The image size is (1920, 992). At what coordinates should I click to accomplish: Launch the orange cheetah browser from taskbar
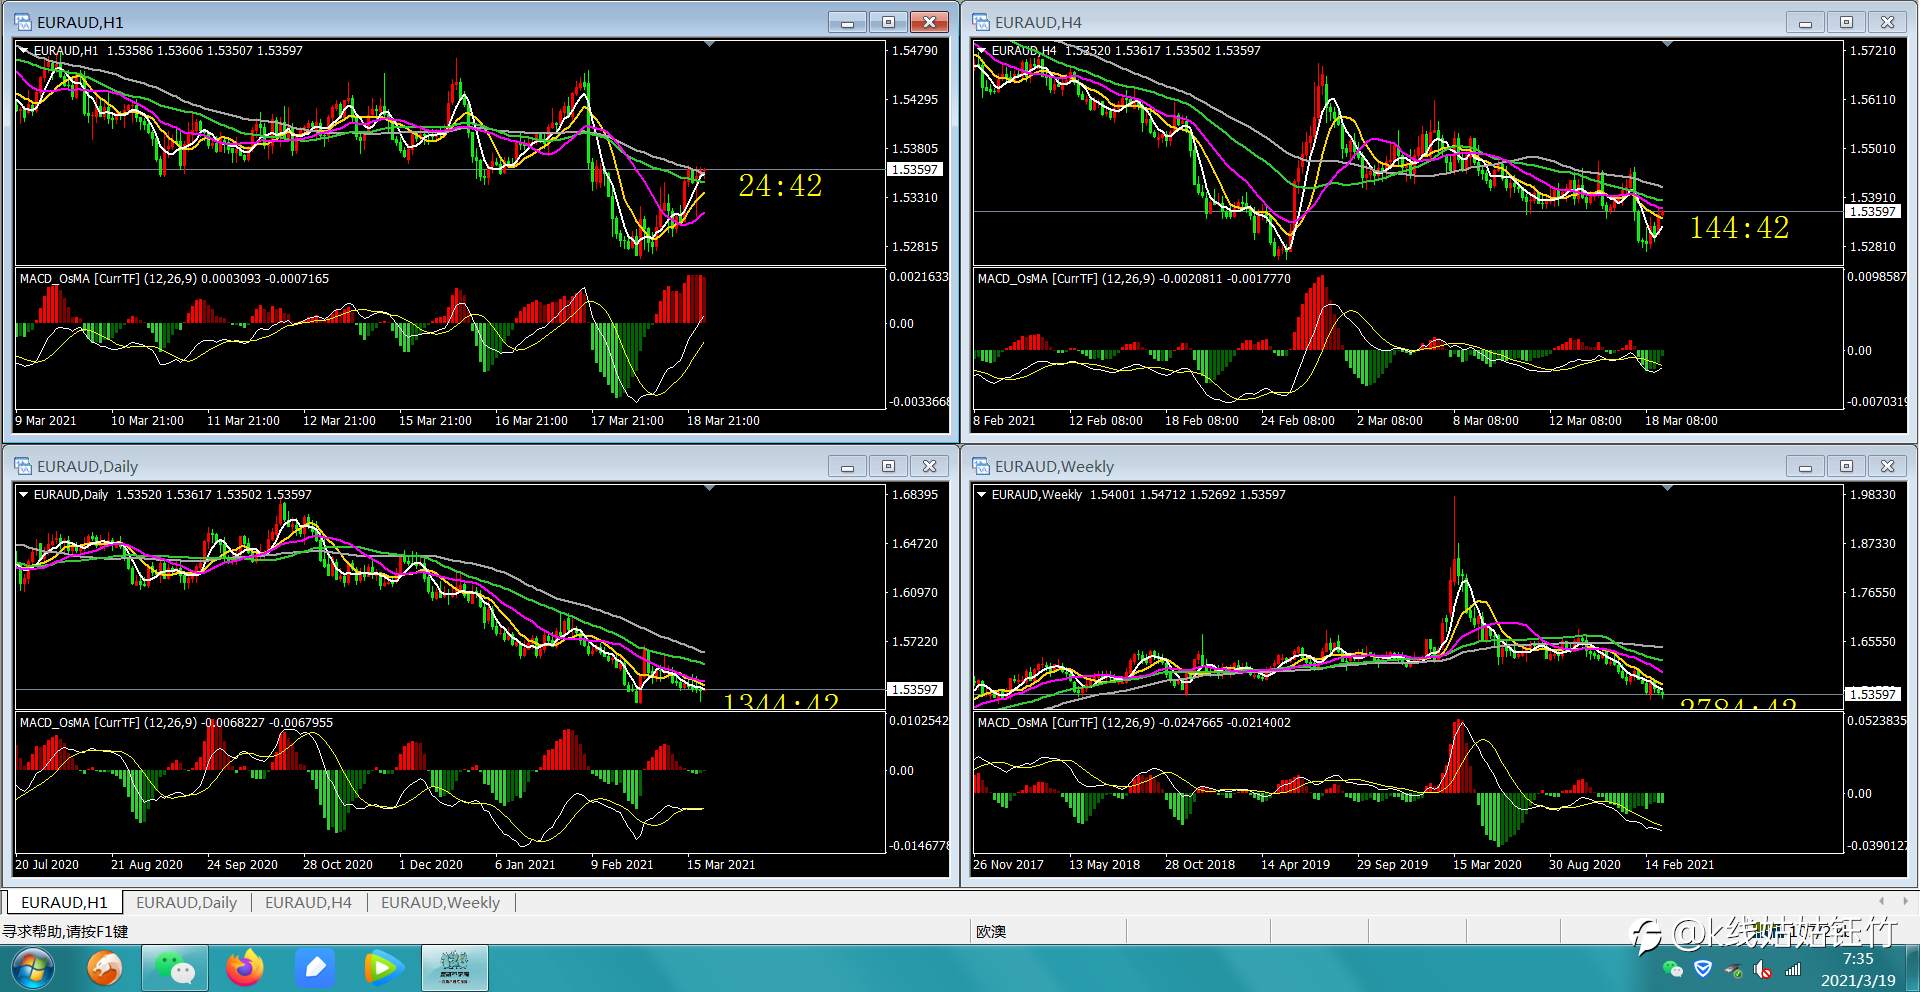[x=104, y=968]
